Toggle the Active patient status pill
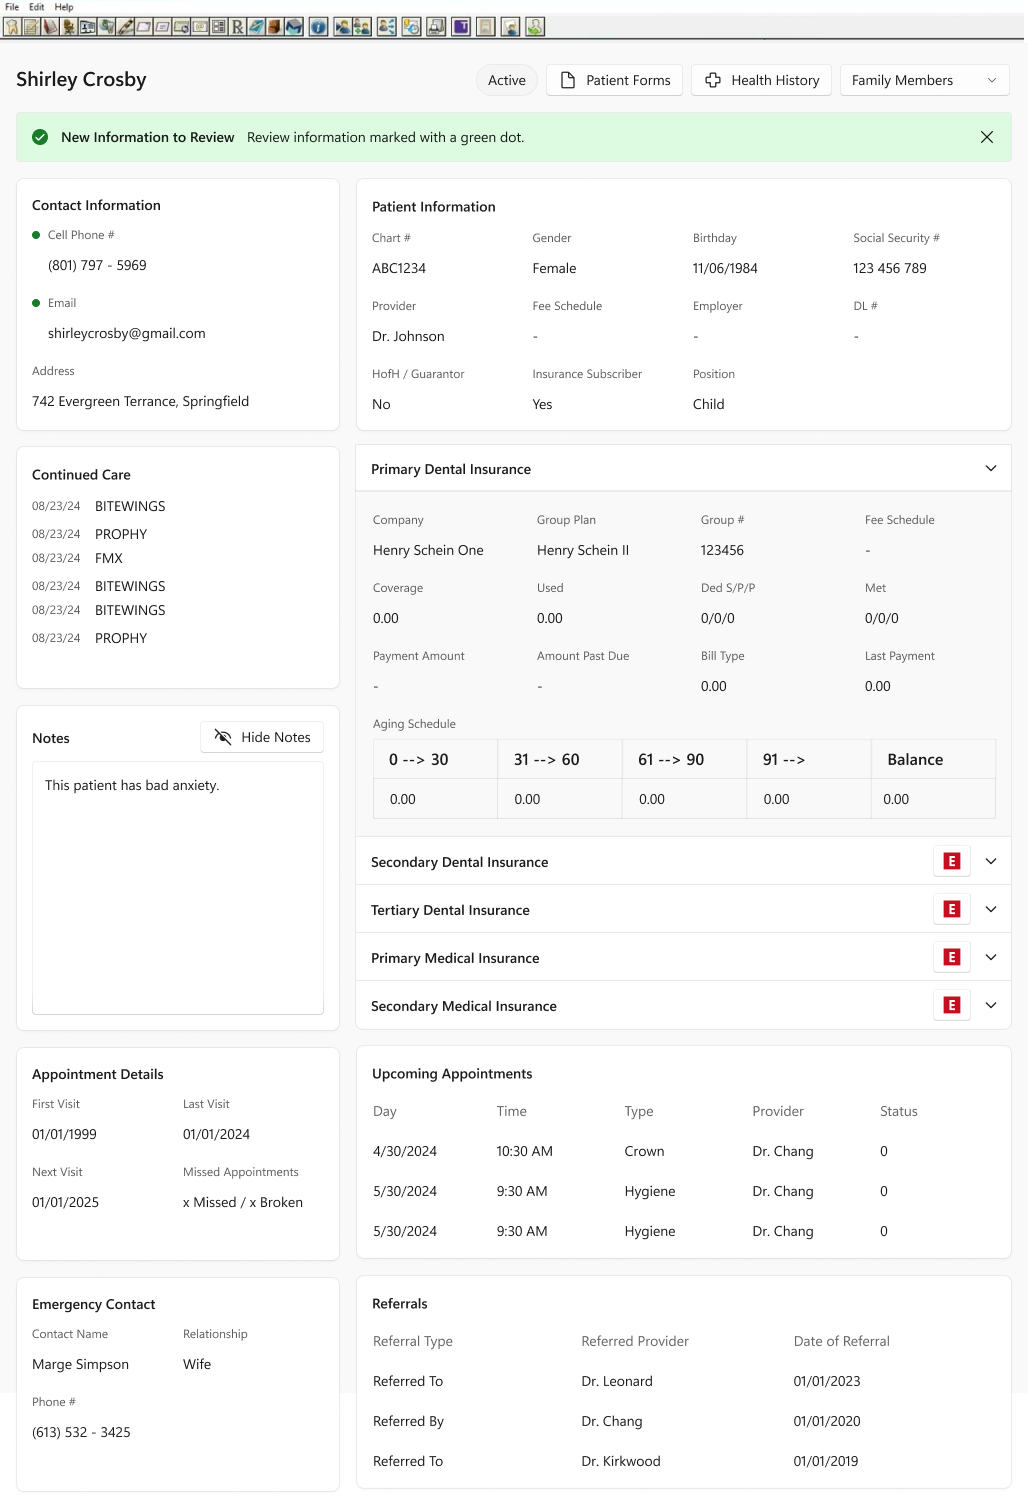The width and height of the screenshot is (1028, 1497). click(506, 80)
